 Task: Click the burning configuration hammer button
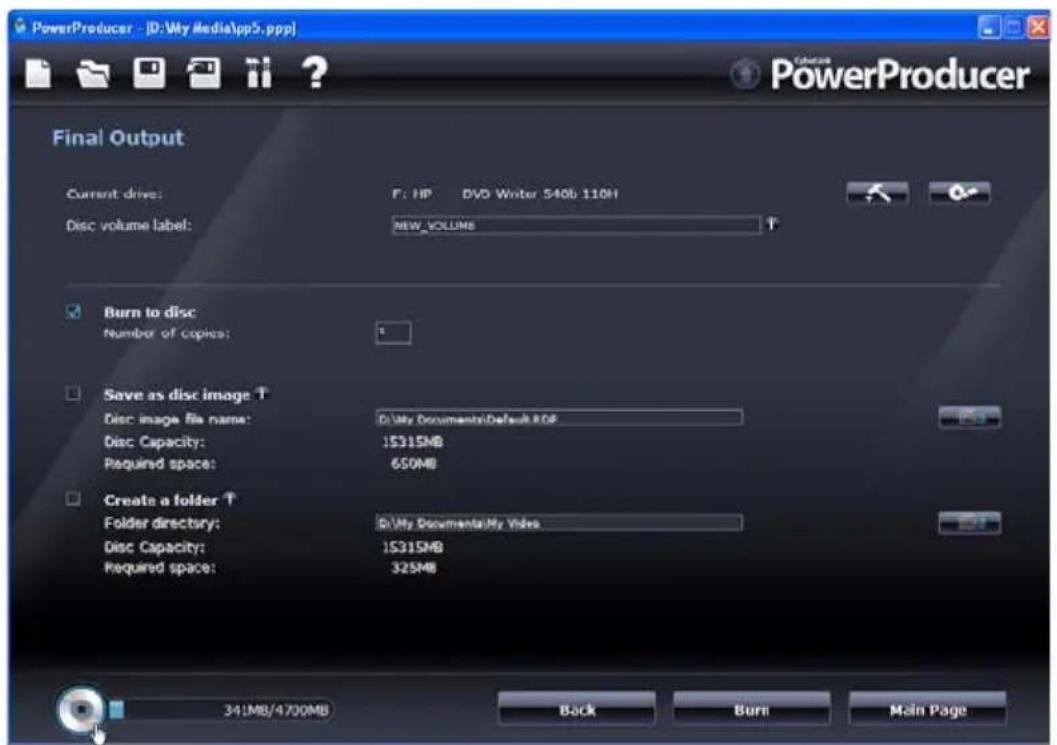[x=877, y=193]
